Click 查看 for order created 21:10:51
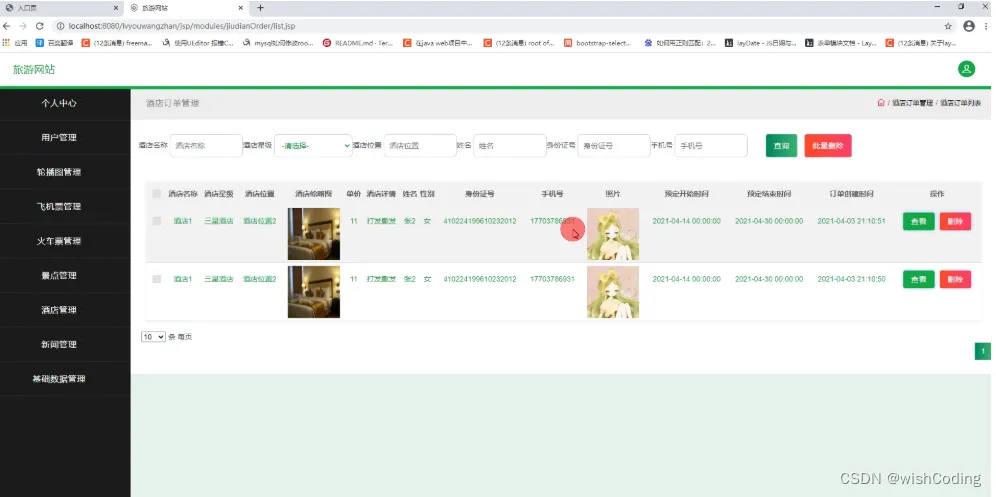The height and width of the screenshot is (497, 996). [x=919, y=221]
